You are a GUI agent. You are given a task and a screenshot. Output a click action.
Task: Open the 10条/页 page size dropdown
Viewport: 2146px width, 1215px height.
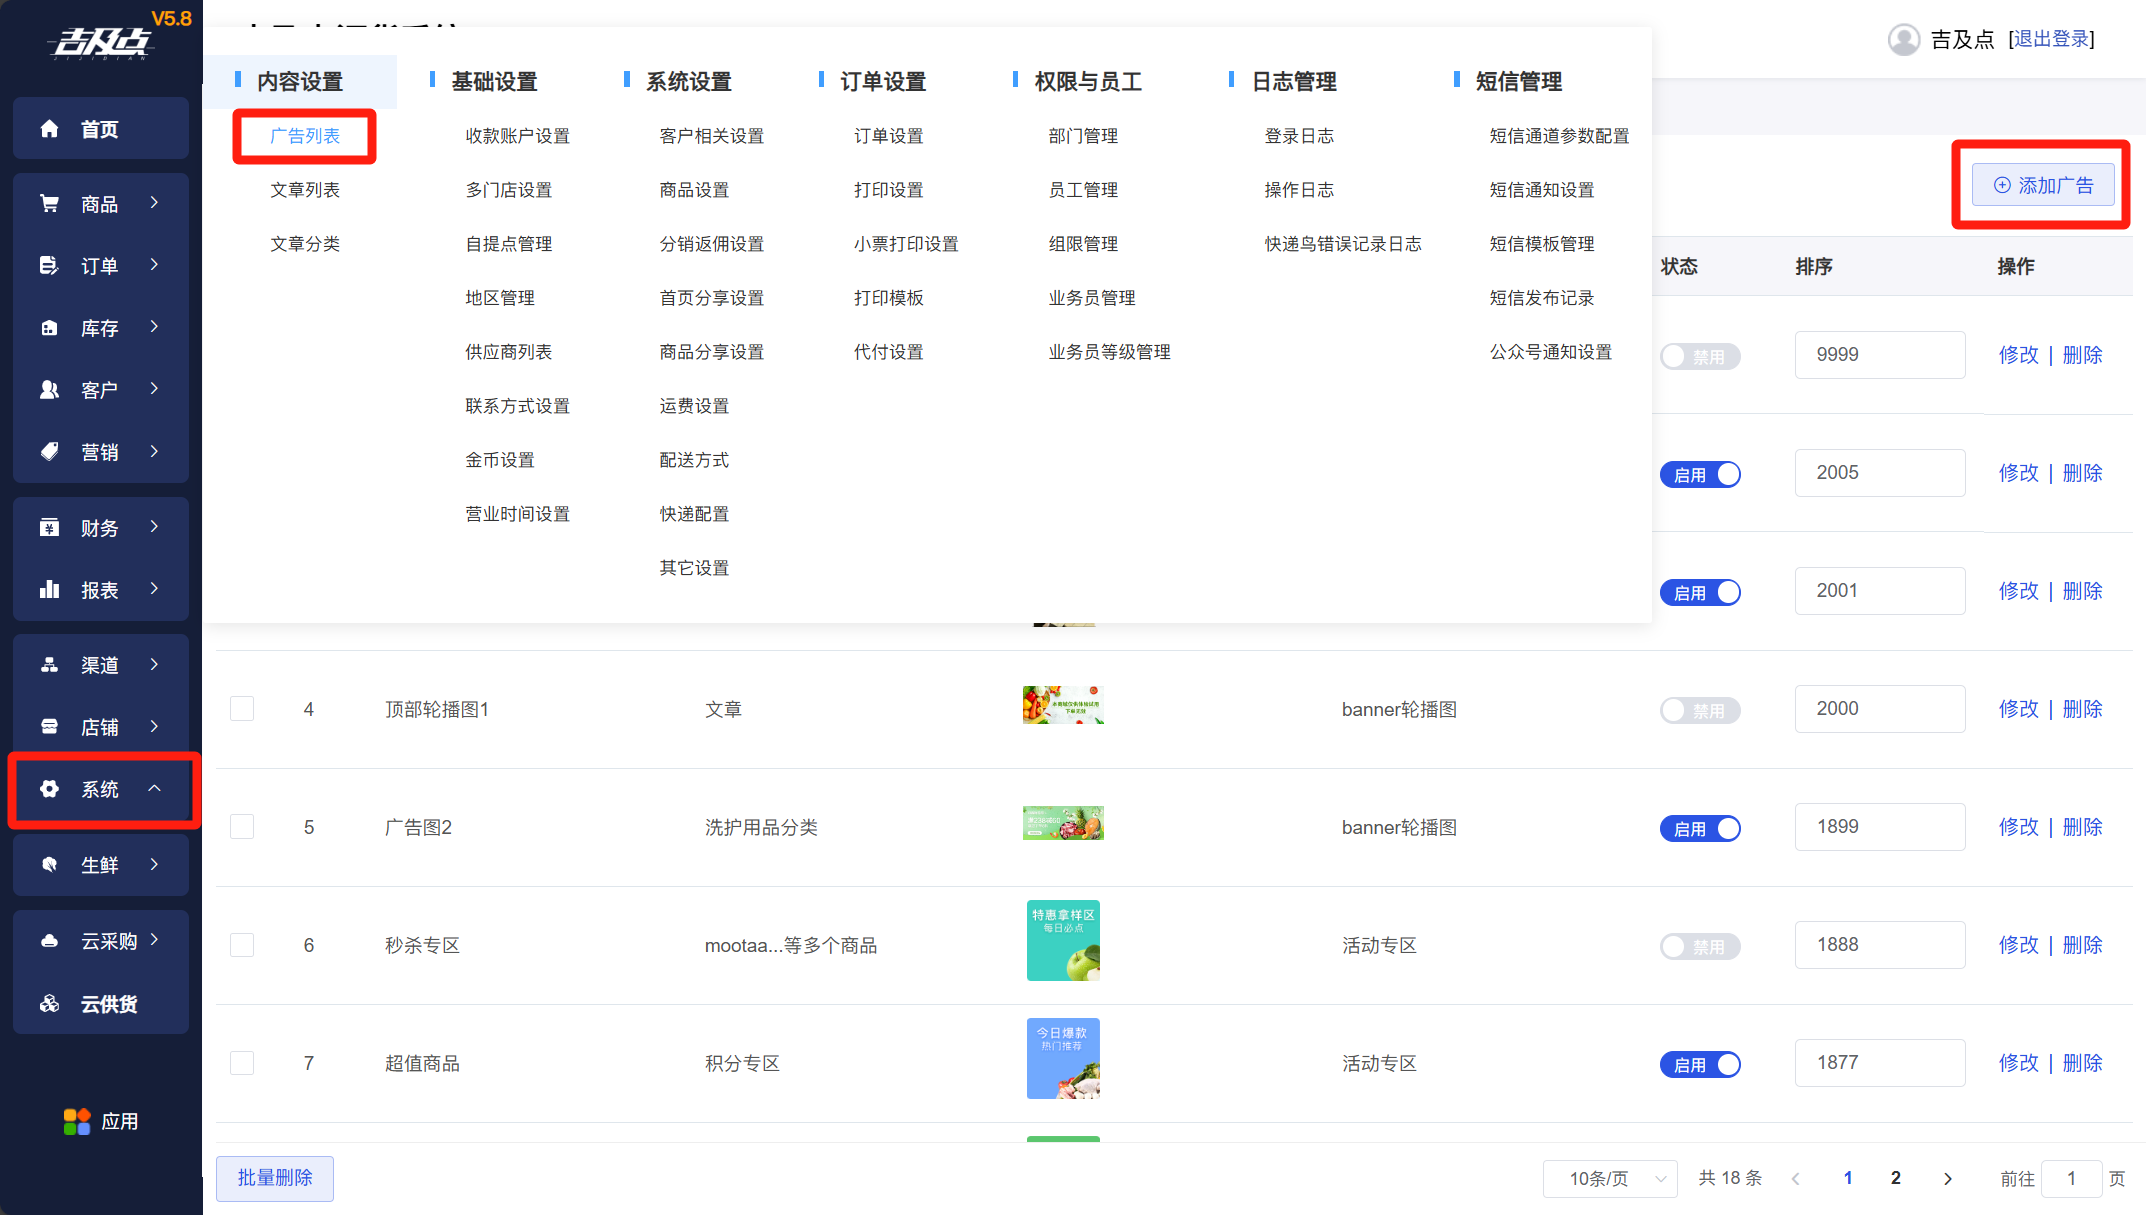click(1609, 1179)
